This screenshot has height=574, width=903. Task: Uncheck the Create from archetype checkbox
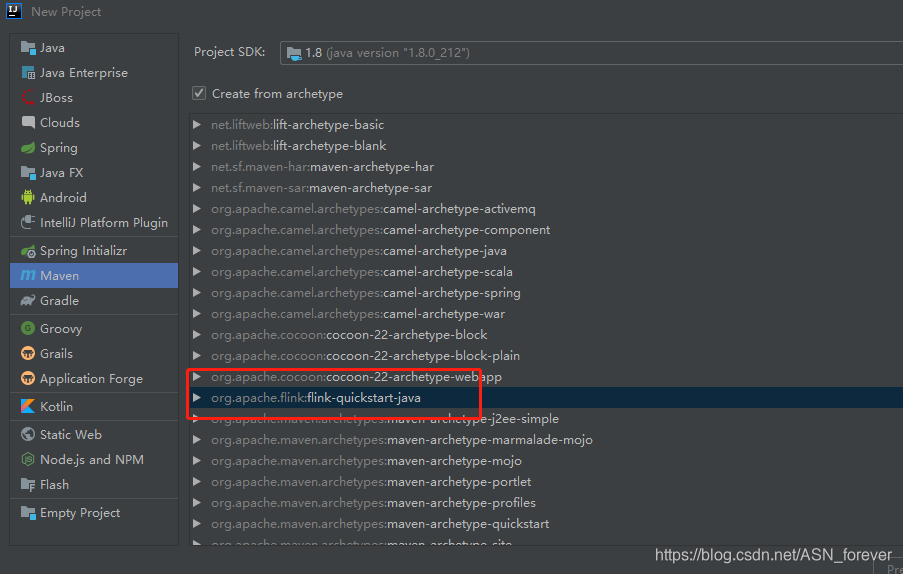199,93
